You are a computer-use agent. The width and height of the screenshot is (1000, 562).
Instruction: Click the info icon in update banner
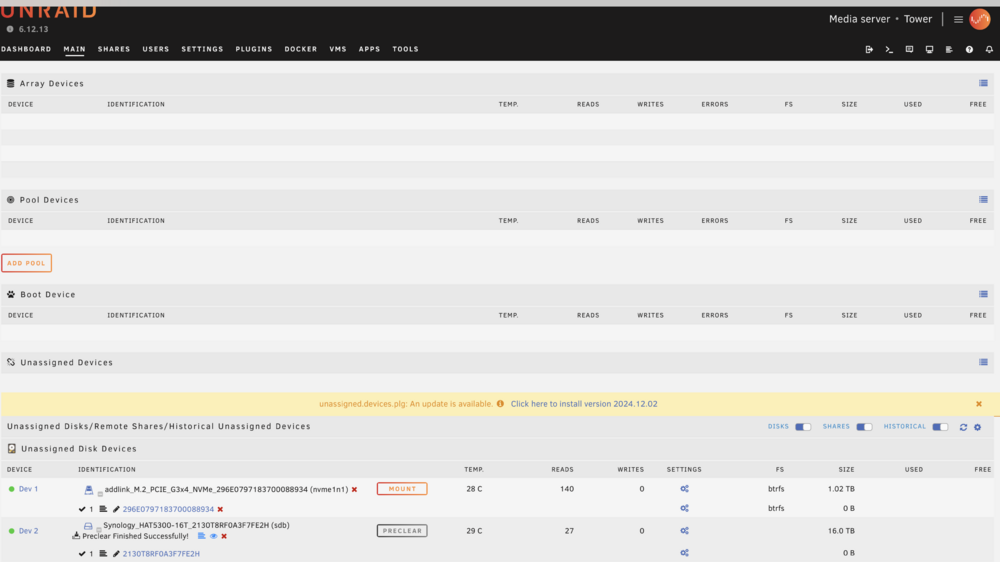tap(500, 404)
